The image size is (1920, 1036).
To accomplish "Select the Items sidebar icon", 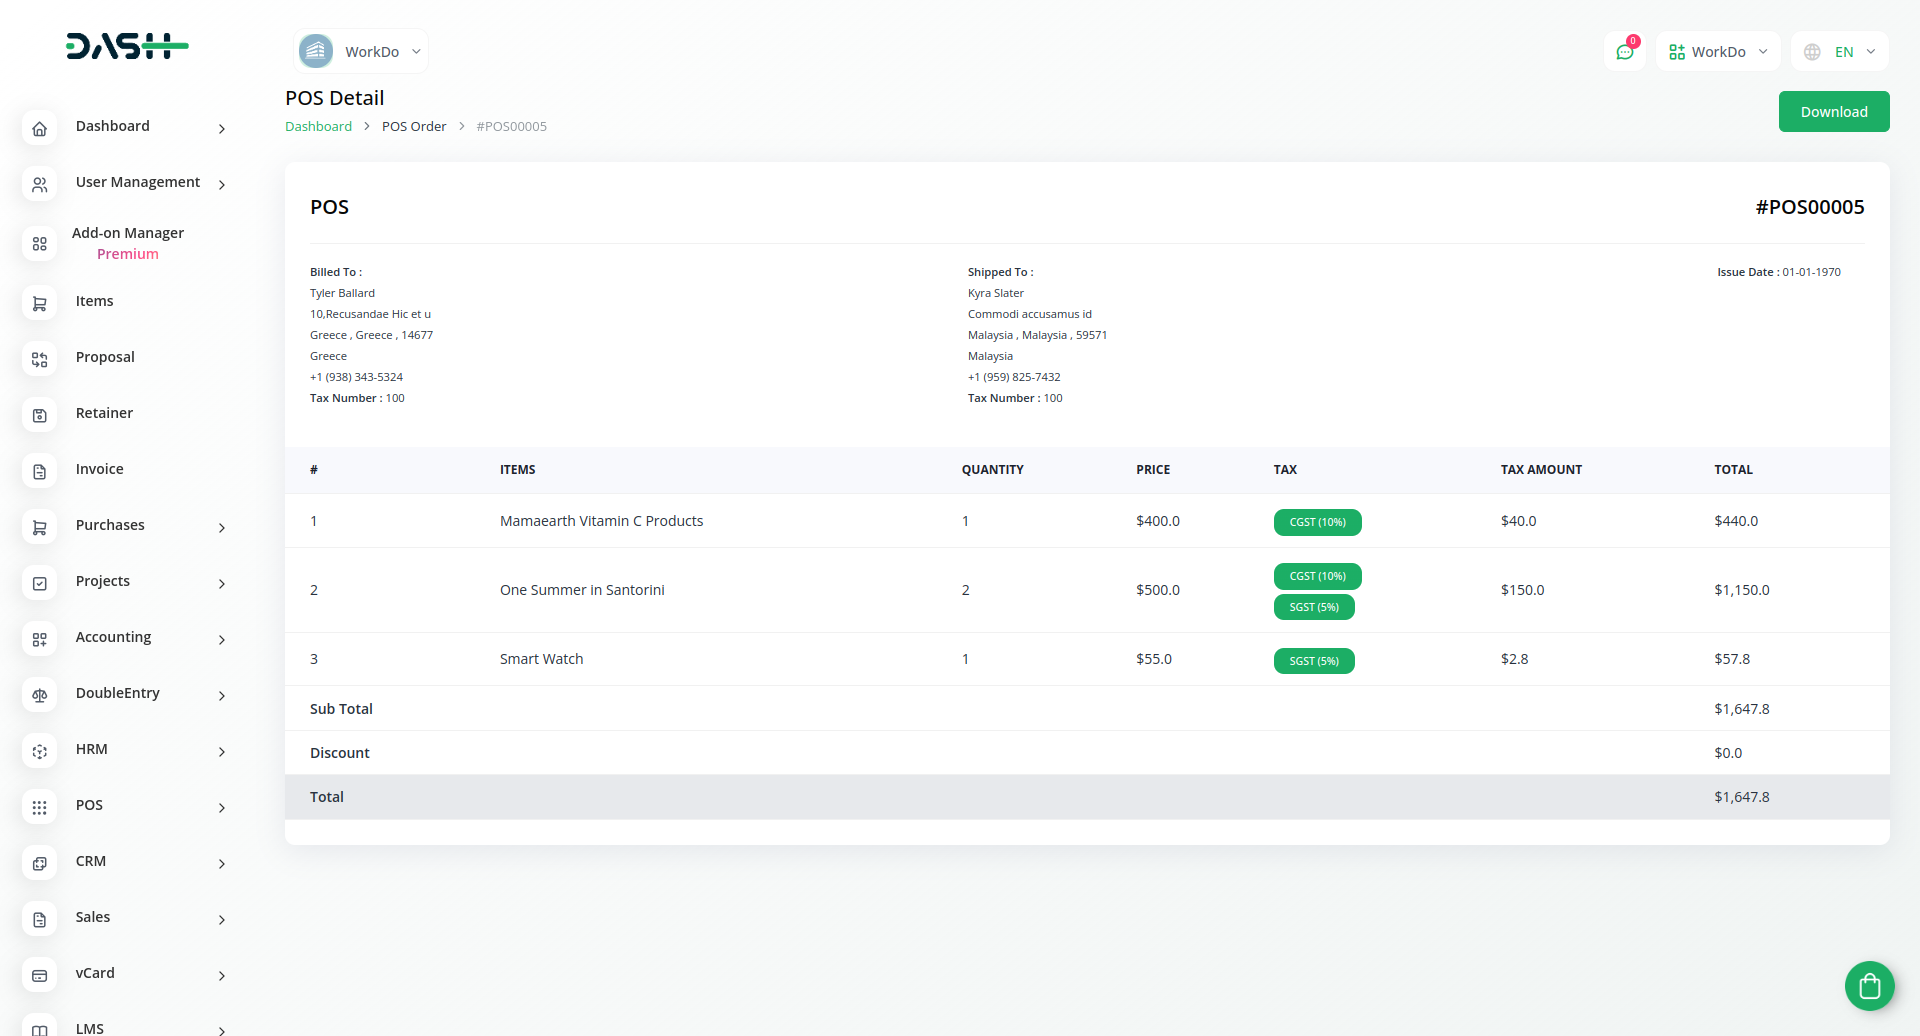I will (x=39, y=303).
